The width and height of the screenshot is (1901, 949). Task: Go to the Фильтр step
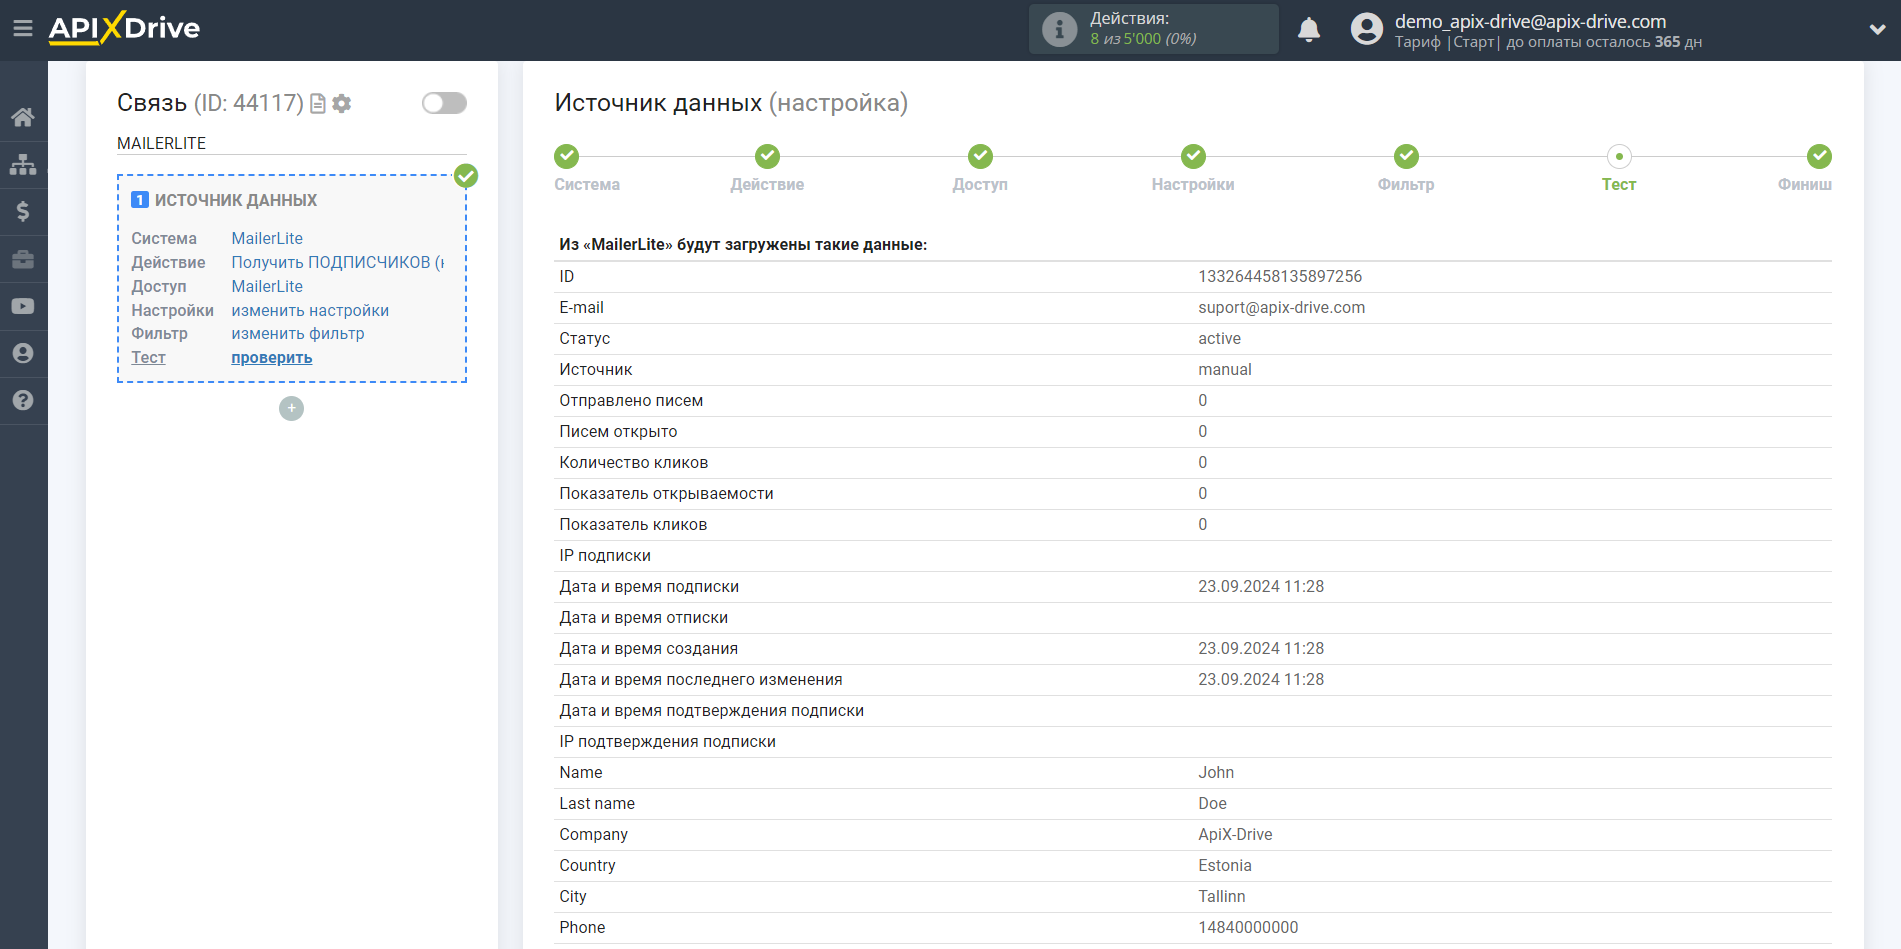[x=1406, y=156]
